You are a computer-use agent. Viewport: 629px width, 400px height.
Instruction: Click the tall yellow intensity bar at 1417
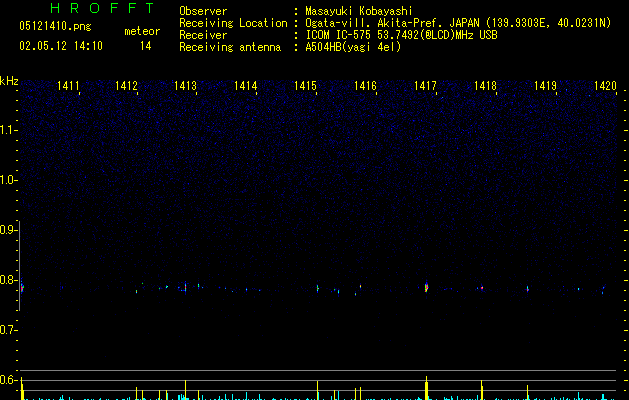[x=426, y=388]
